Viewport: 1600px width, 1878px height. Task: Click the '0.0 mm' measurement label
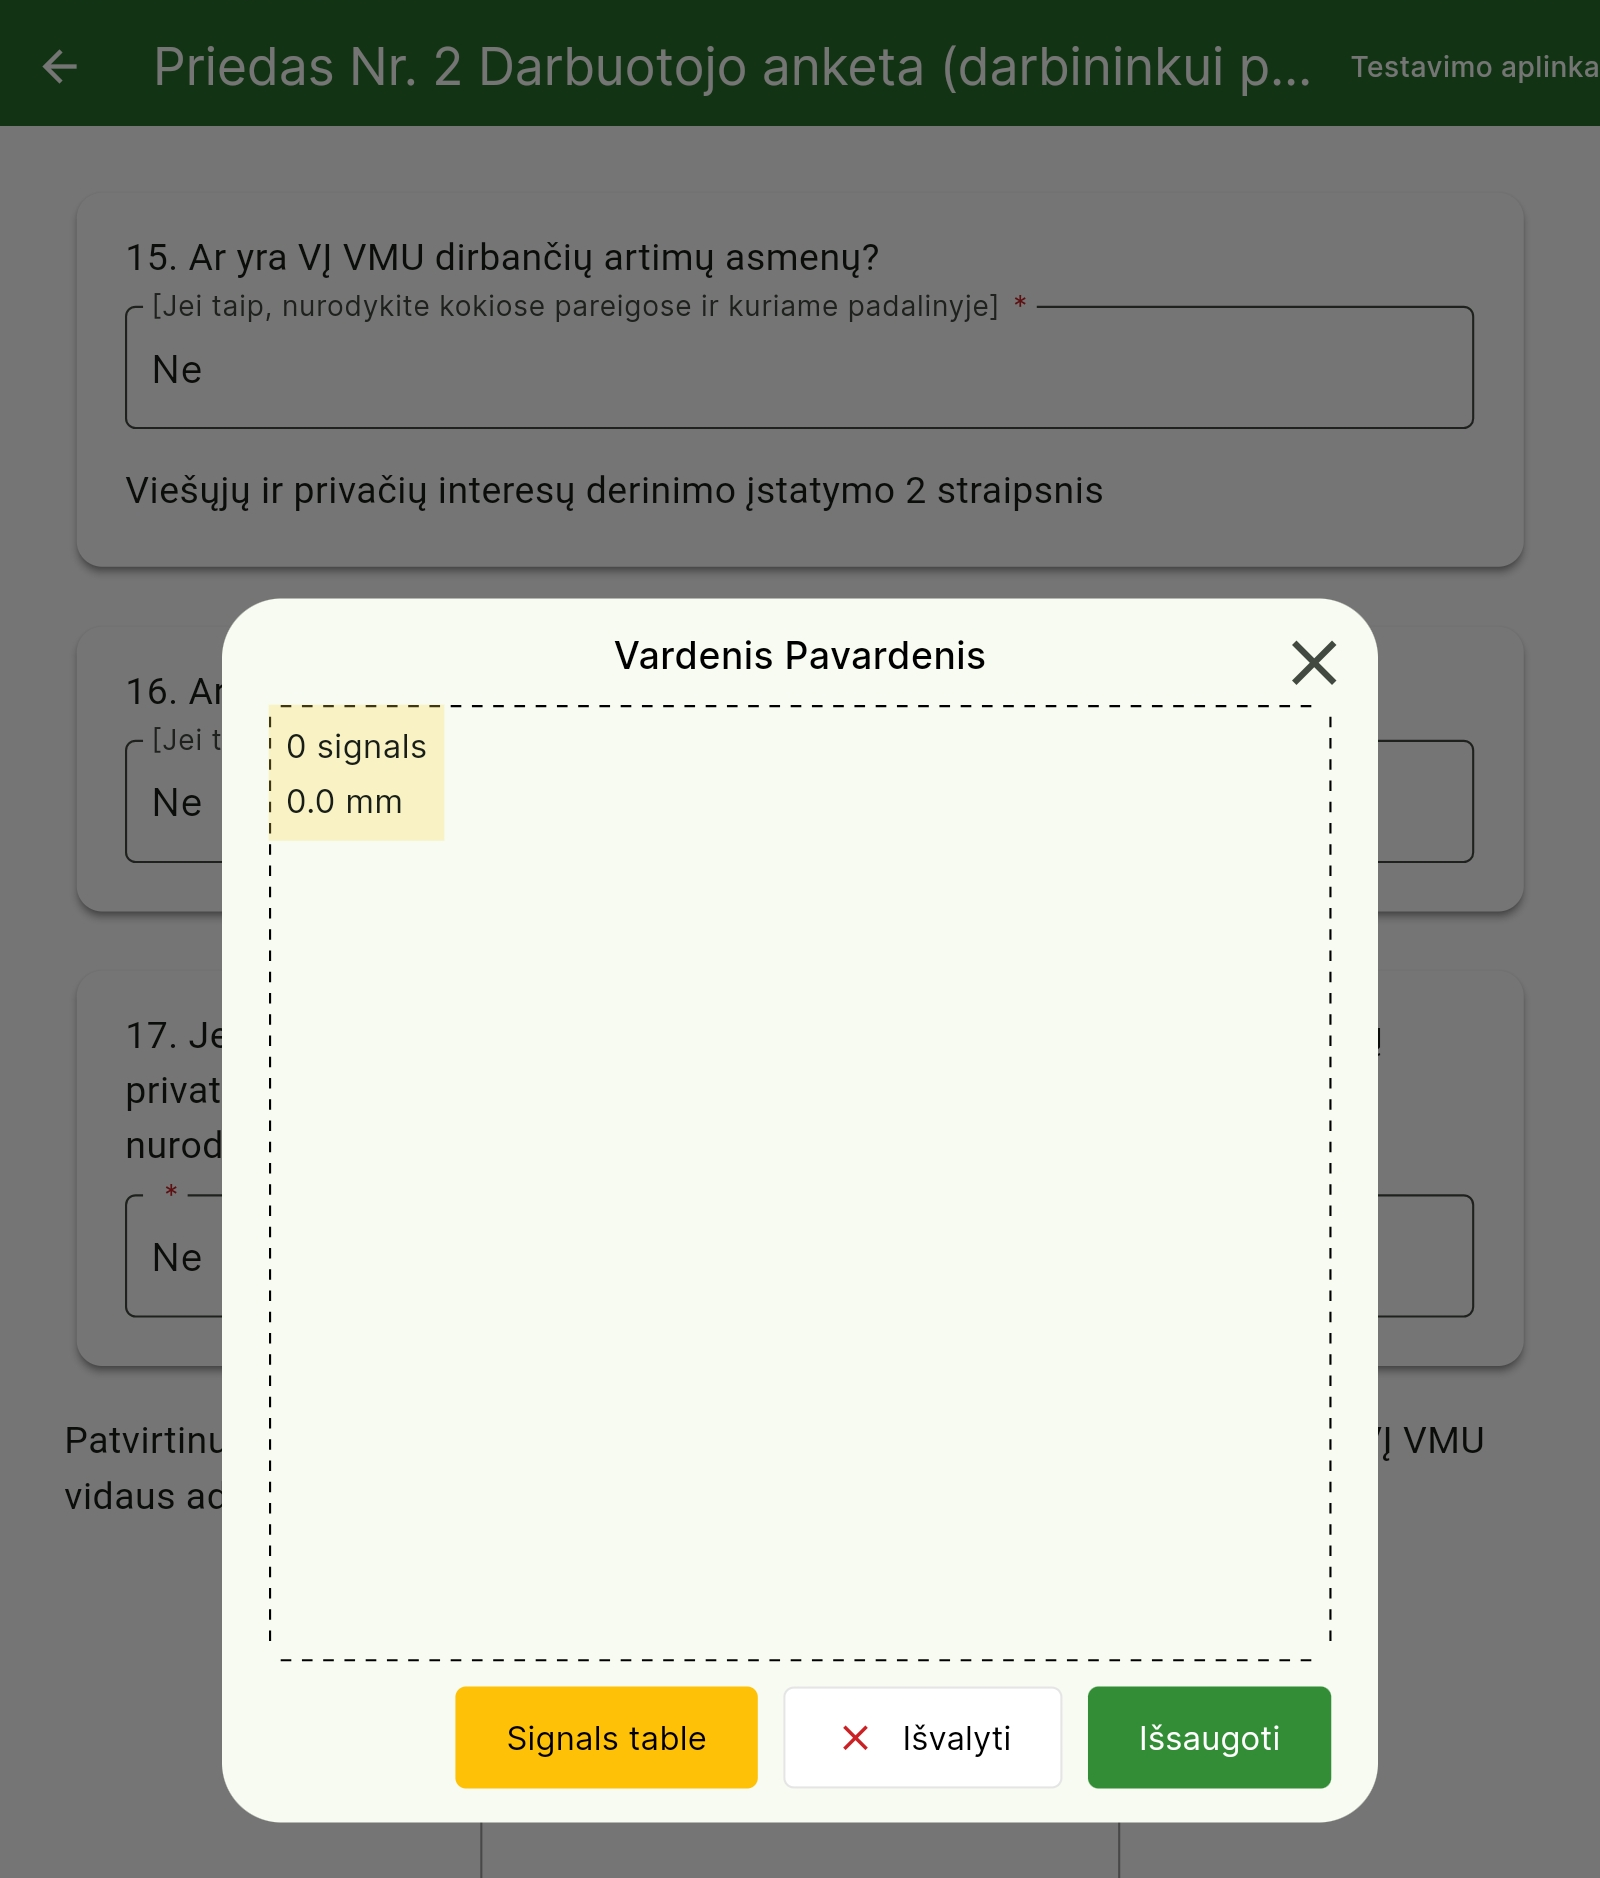(344, 802)
